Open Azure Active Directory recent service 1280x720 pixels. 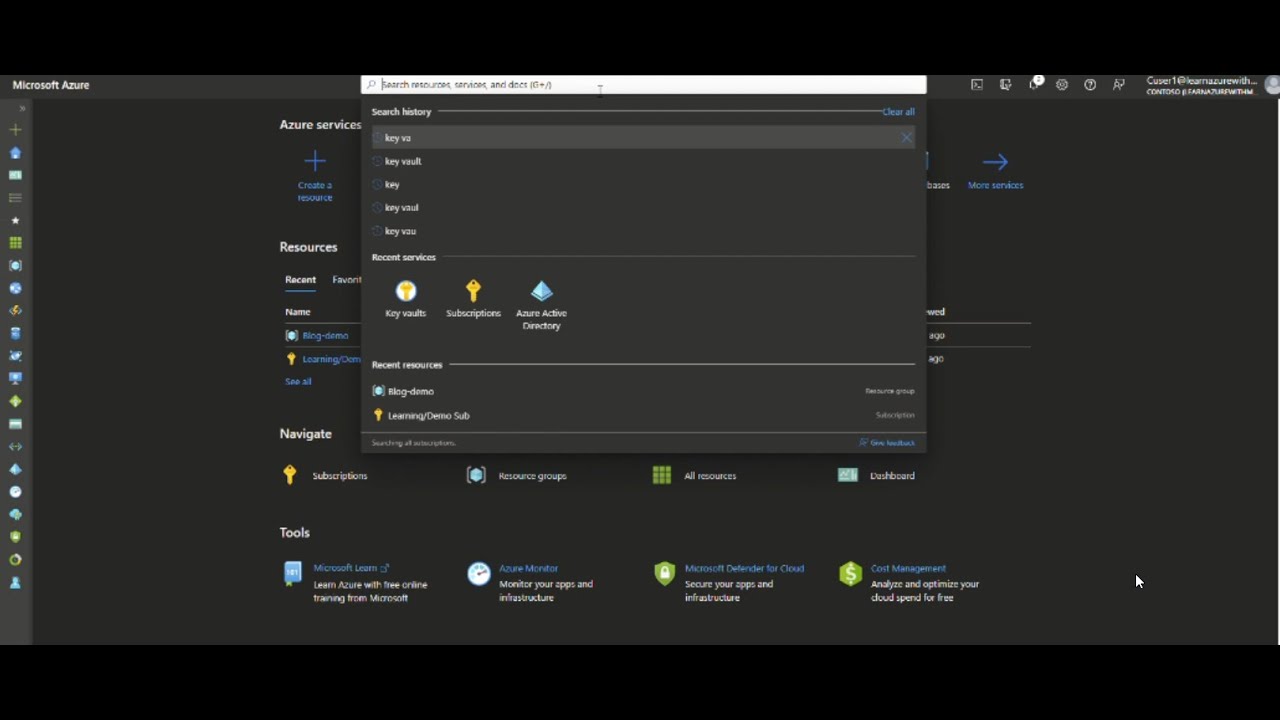tap(541, 305)
